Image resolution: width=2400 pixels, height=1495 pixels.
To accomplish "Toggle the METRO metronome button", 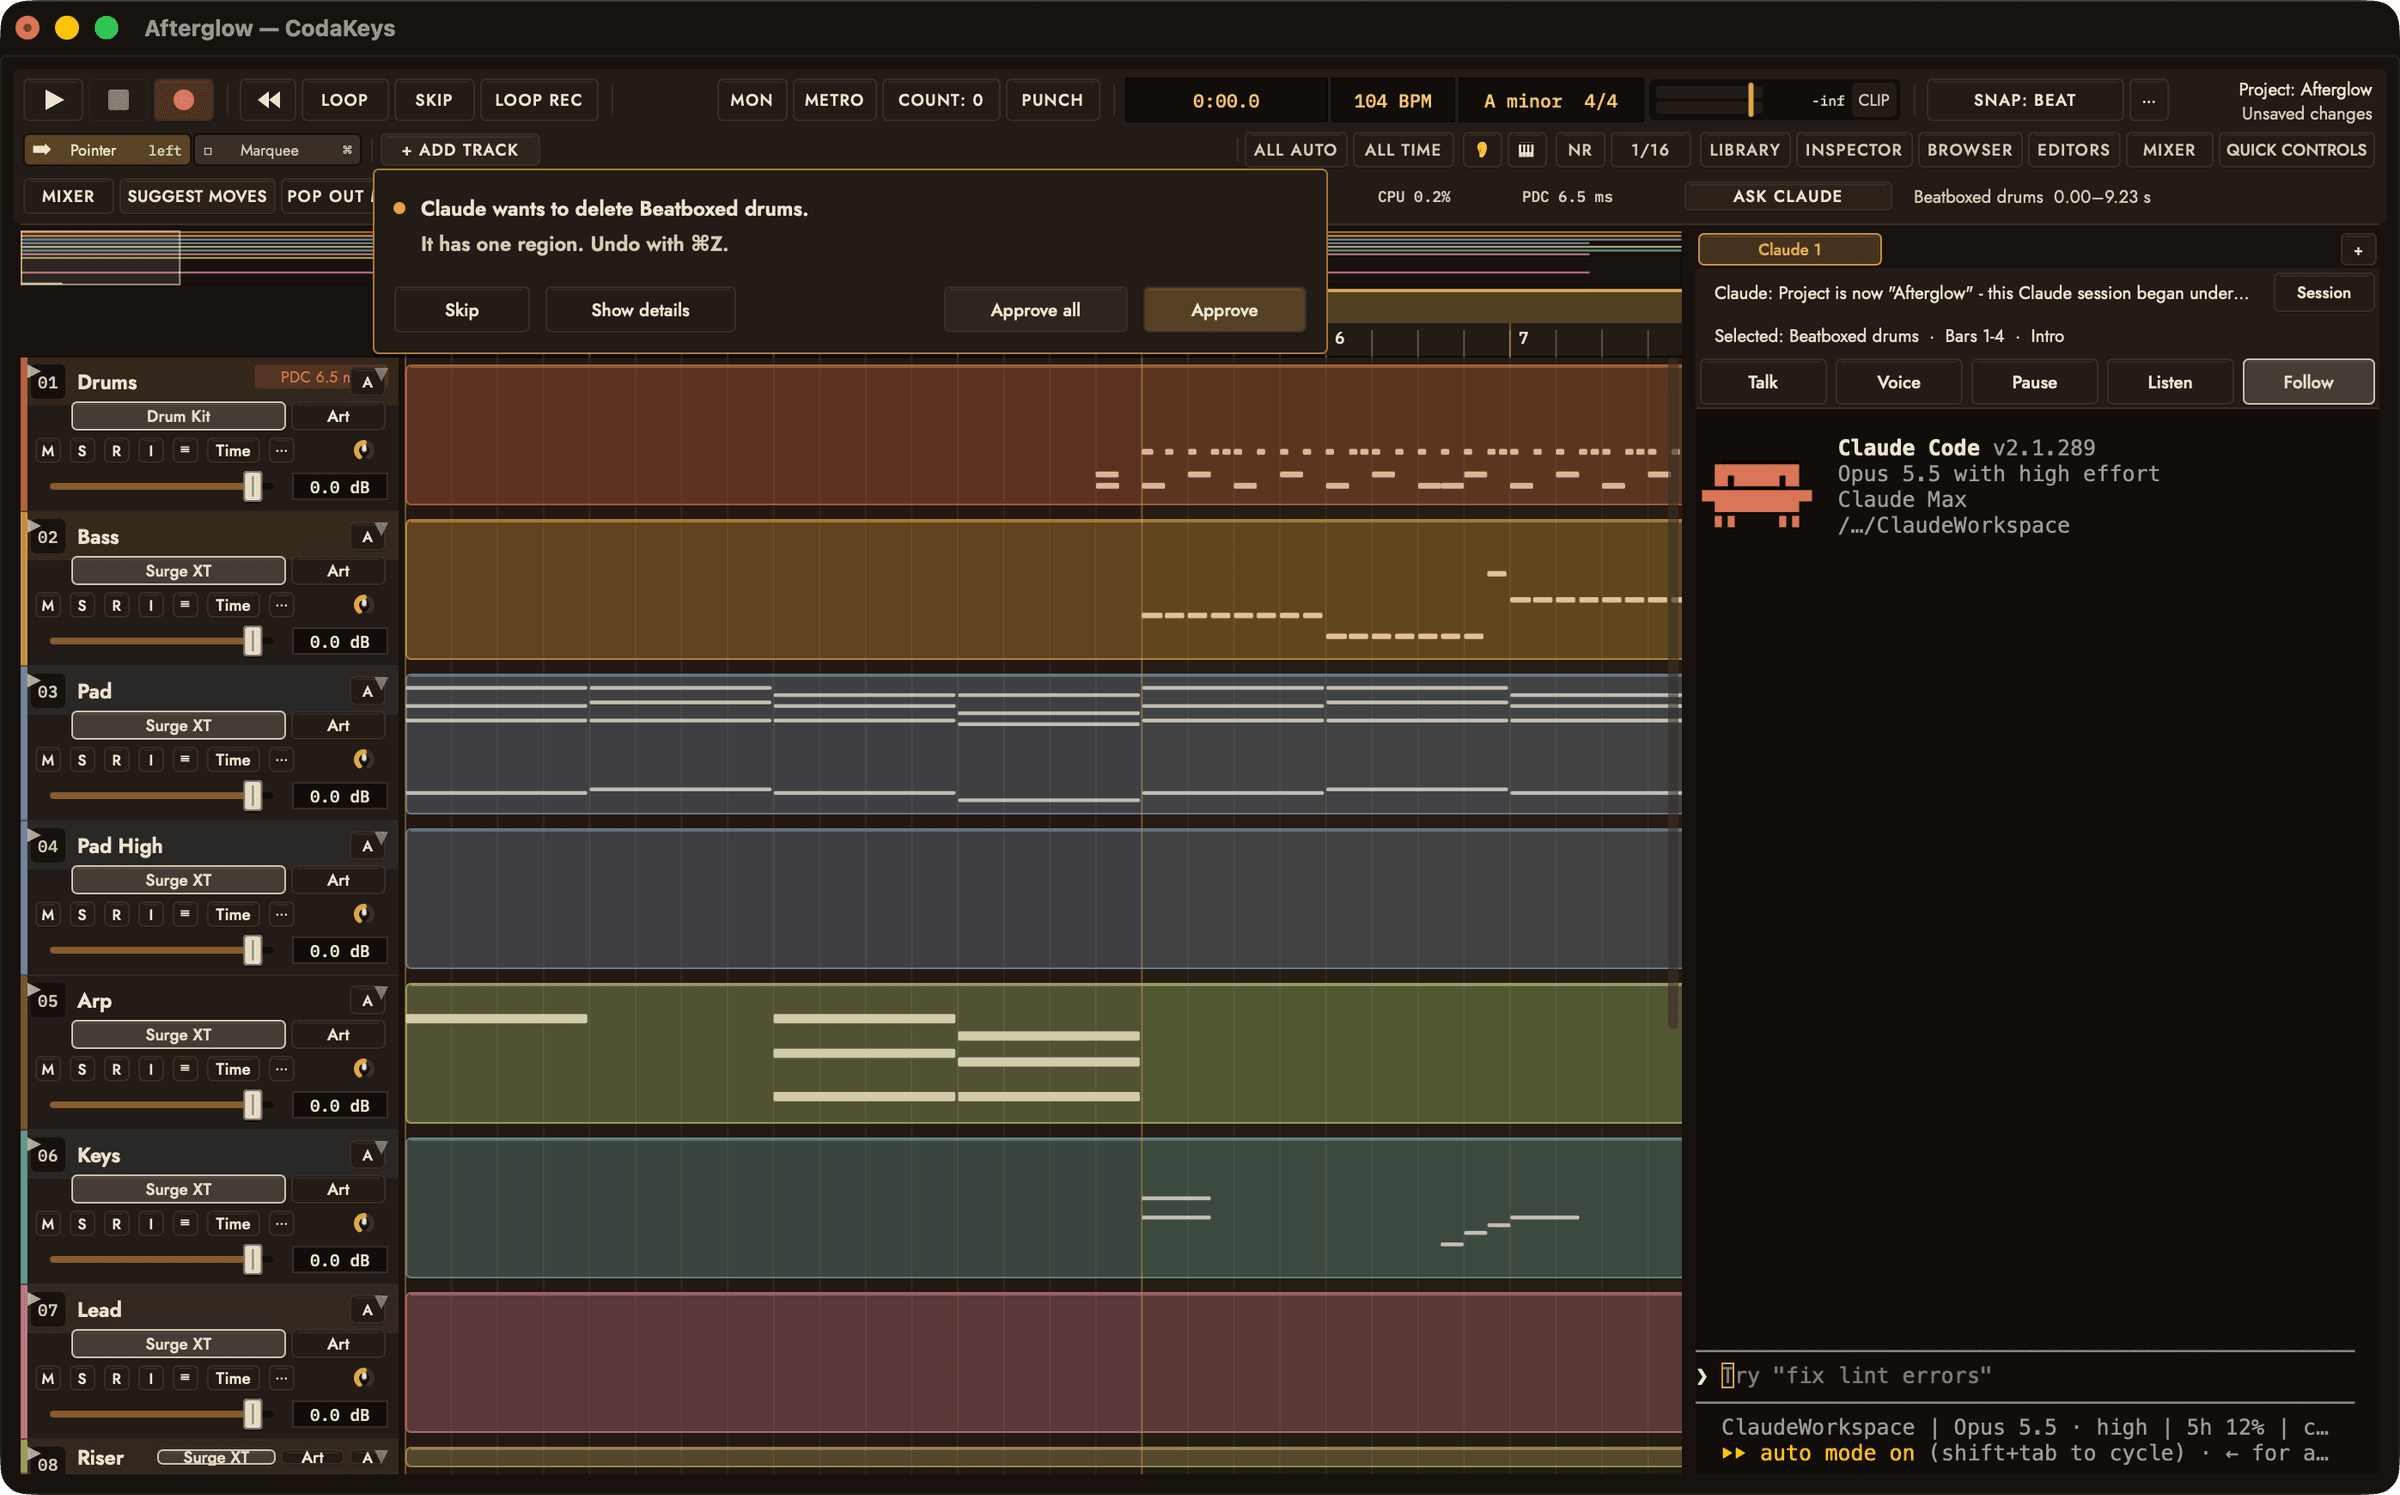I will [x=834, y=100].
